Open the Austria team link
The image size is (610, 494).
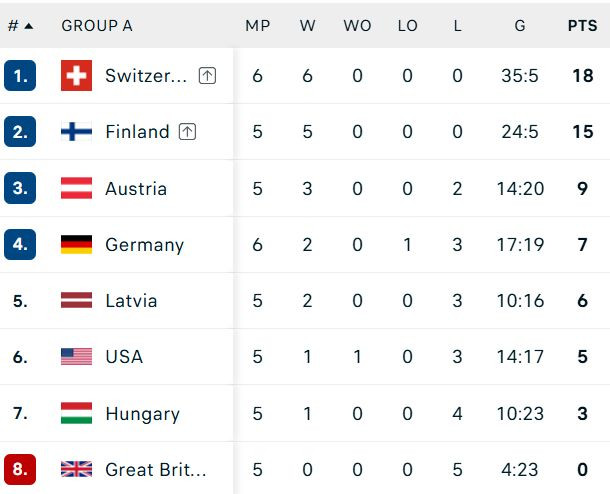136,189
